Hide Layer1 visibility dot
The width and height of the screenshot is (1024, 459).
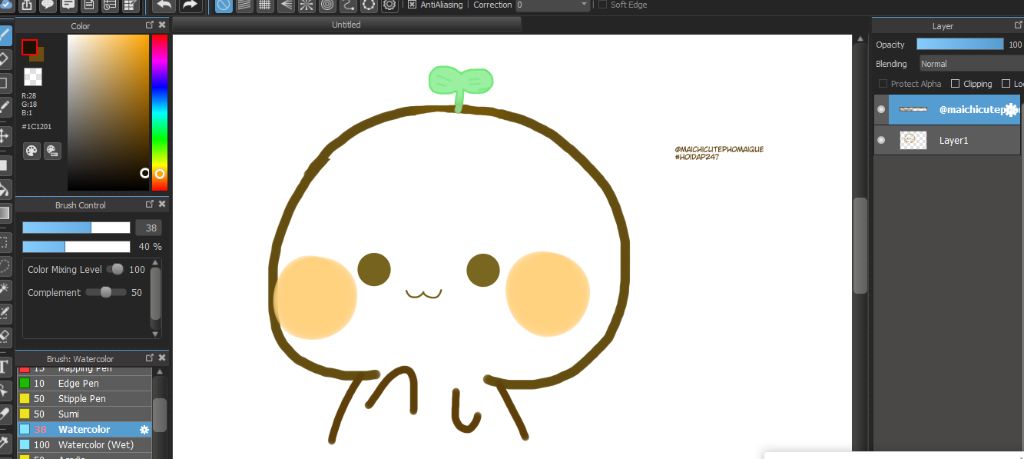pos(881,140)
